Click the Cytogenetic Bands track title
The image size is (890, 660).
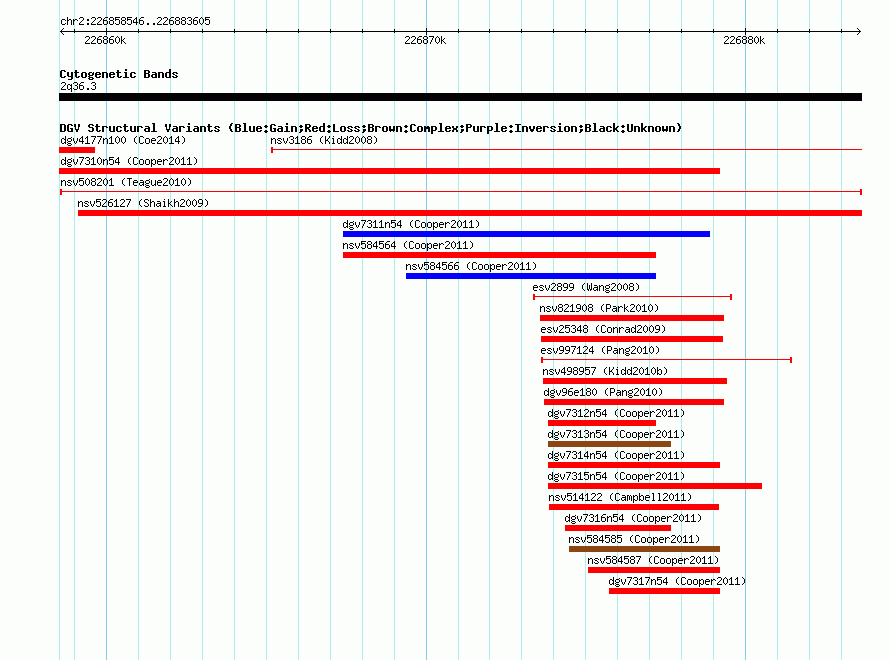[x=119, y=74]
